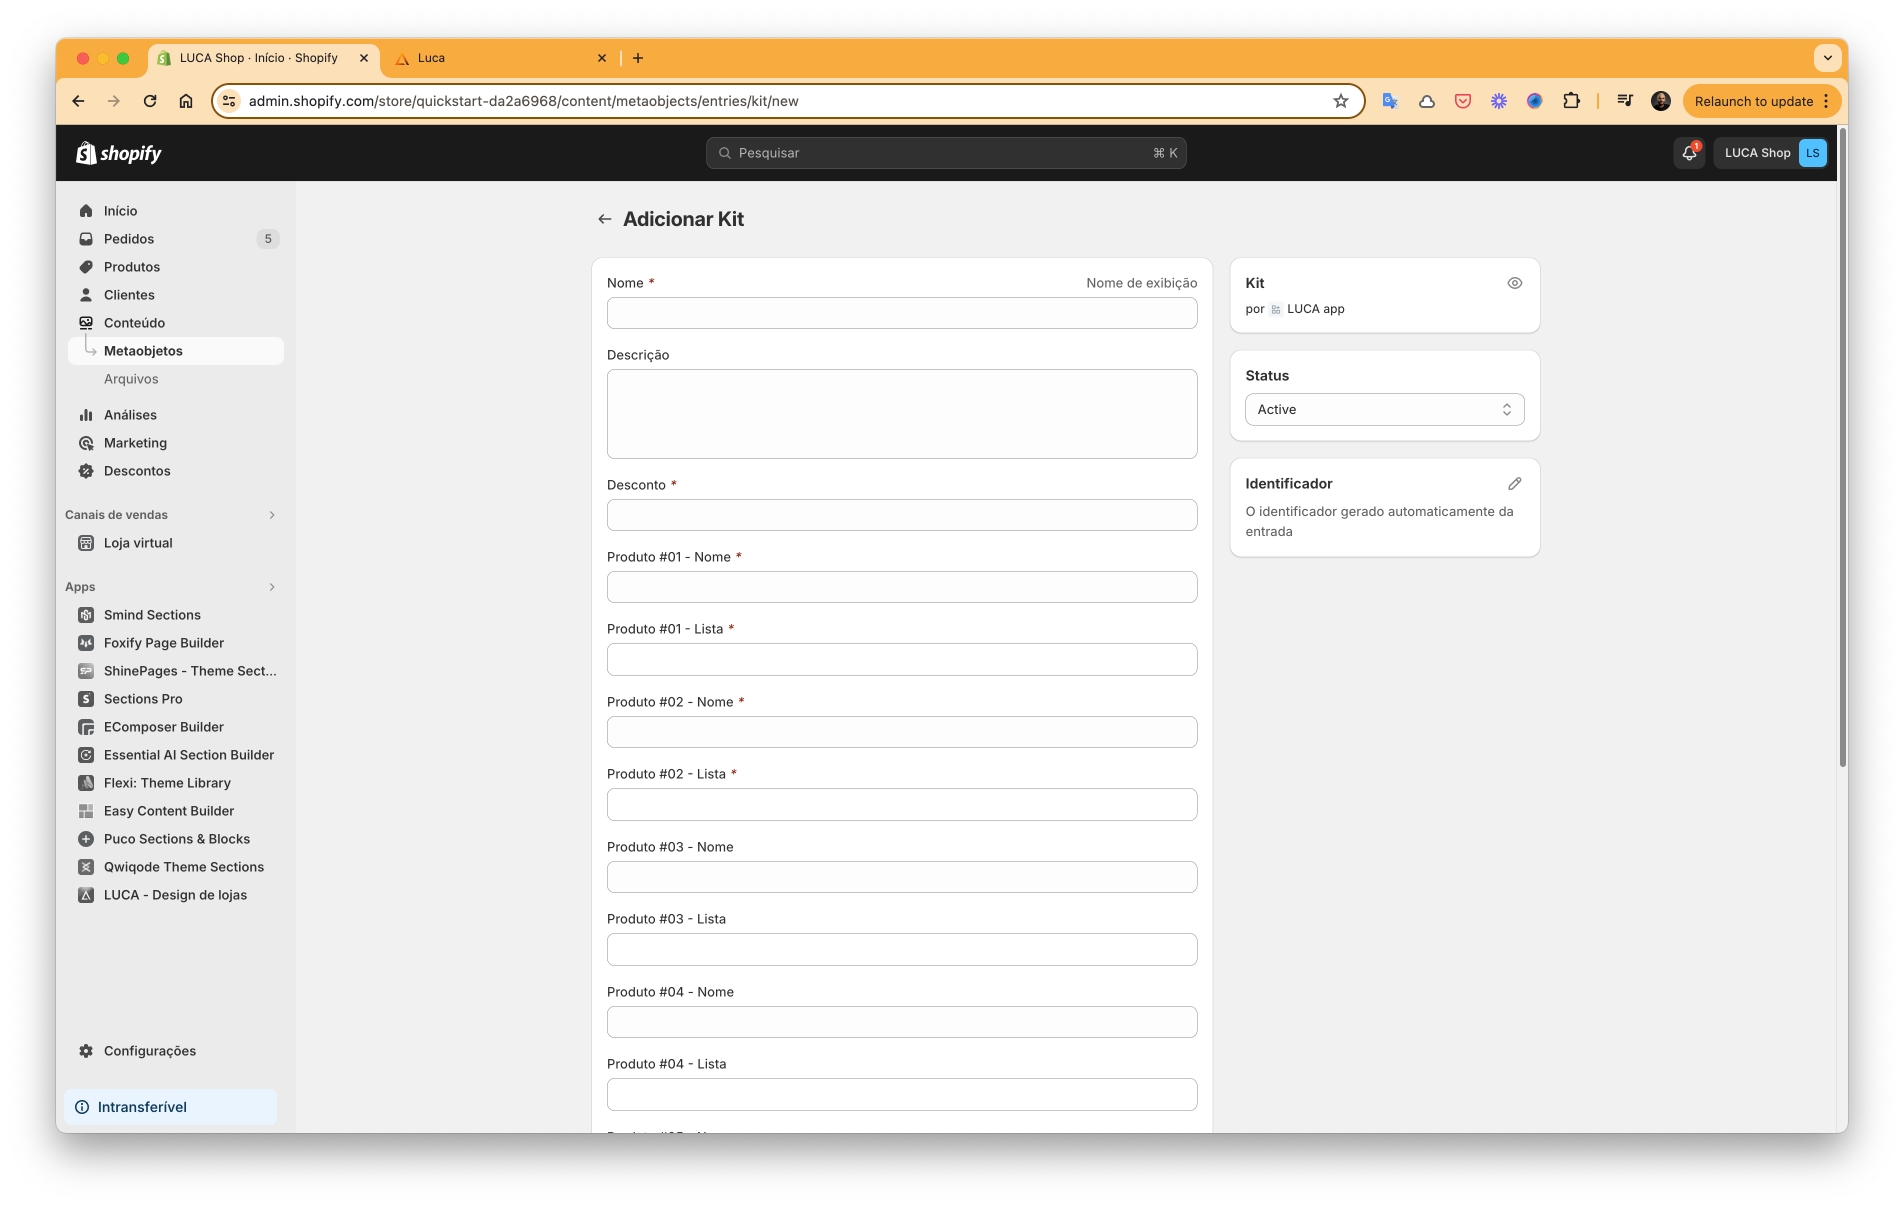Open the browser extensions puzzle icon
Screen dimensions: 1904x1207
[x=1571, y=101]
